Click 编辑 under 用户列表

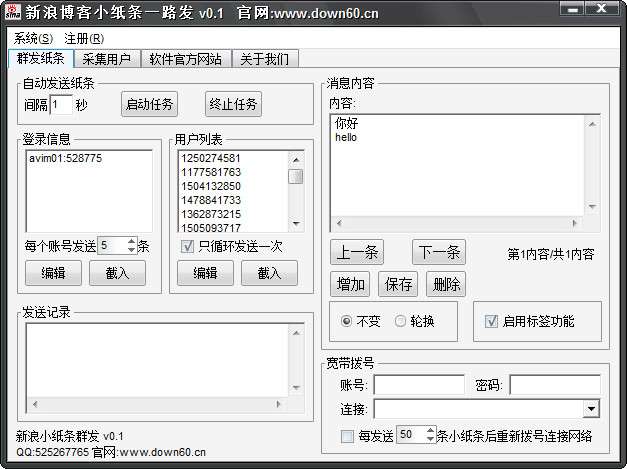205,273
